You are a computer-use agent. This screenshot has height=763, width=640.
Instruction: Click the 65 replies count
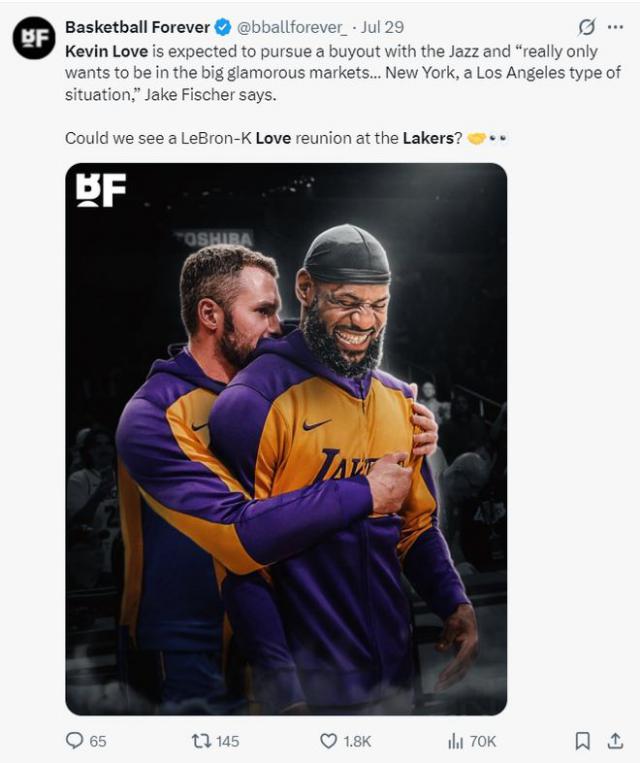click(98, 741)
